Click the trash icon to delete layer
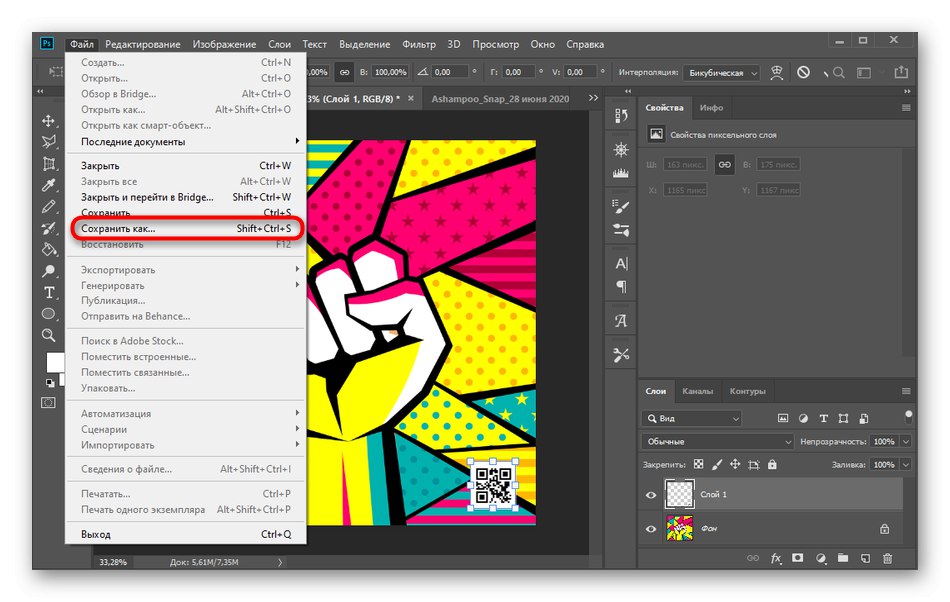This screenshot has height=602, width=950. pyautogui.click(x=887, y=558)
